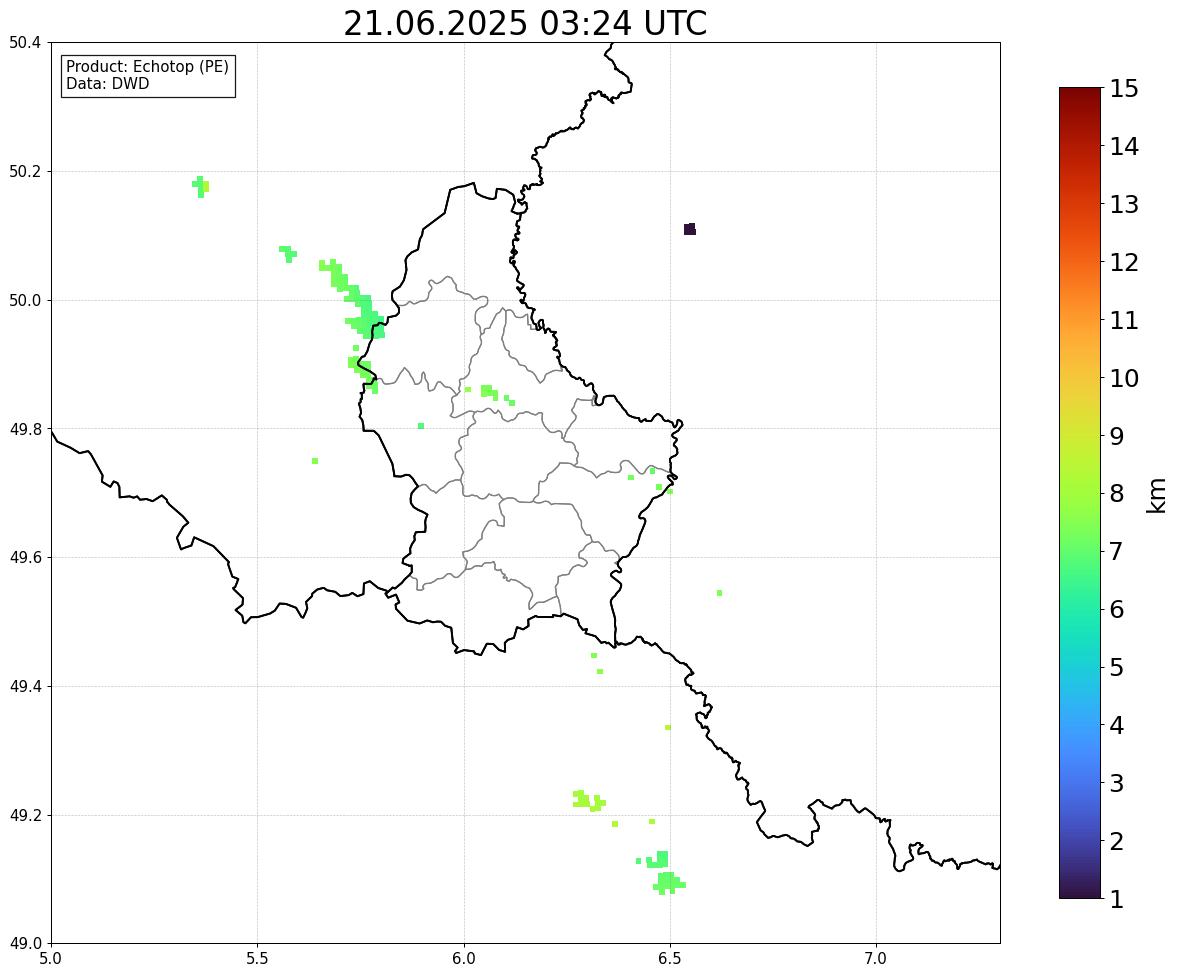Click the dark purple echo cell near 50.1 north
This screenshot has height=976, width=1178.
coord(690,229)
